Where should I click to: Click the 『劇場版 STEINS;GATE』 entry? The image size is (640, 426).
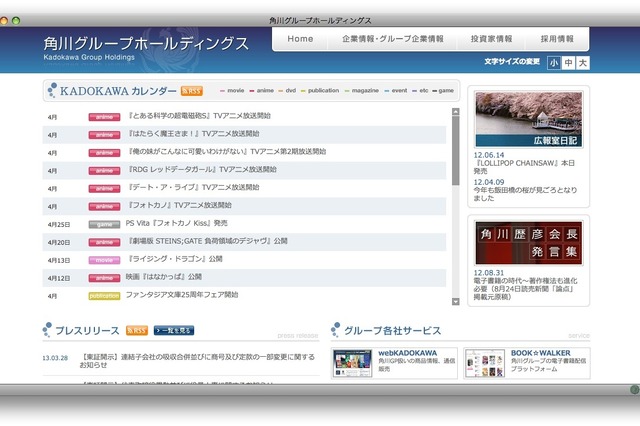pyautogui.click(x=208, y=241)
